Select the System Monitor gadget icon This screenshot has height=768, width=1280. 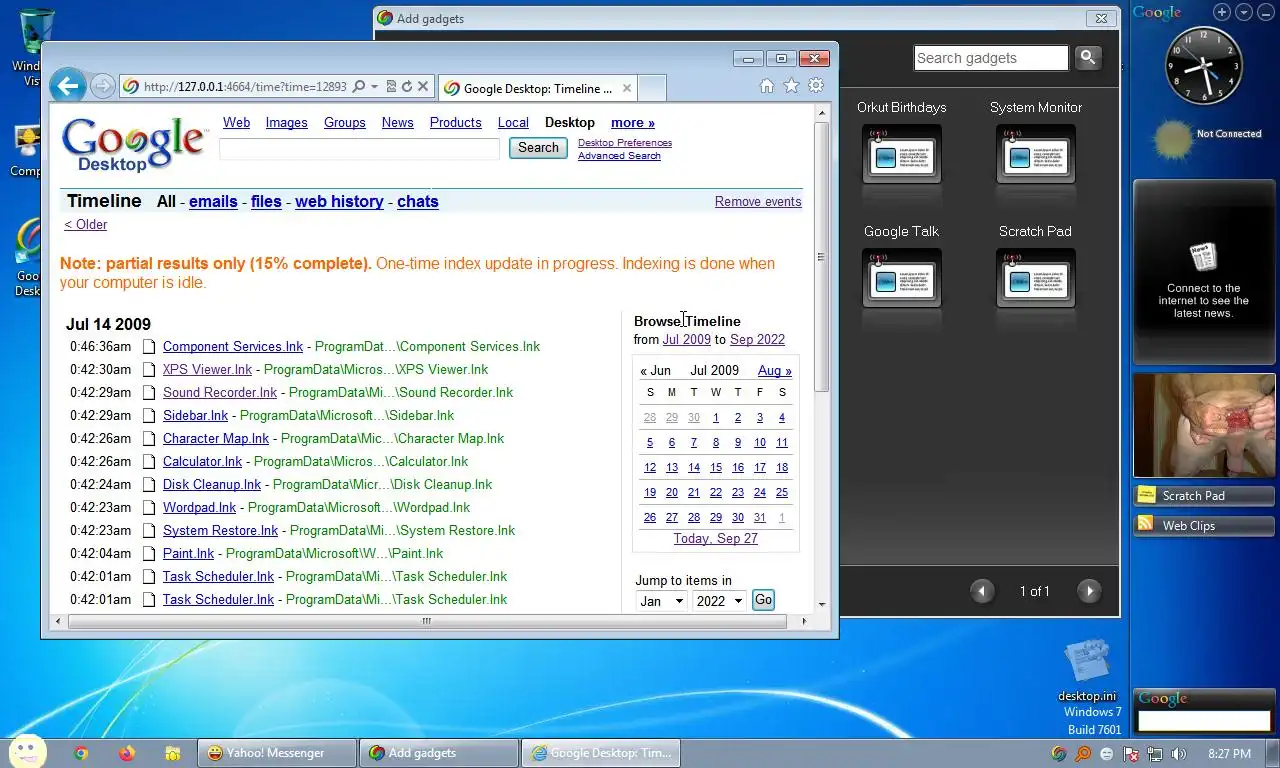click(x=1035, y=154)
